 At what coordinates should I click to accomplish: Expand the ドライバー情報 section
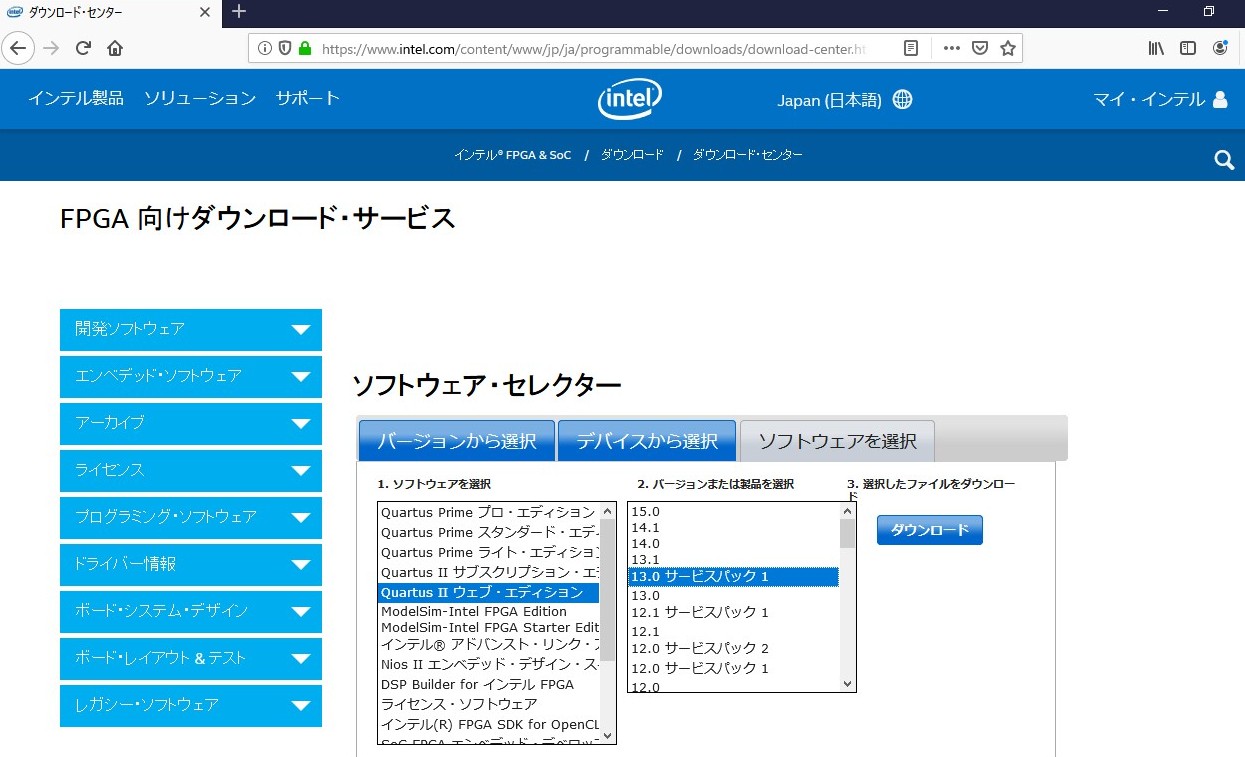191,564
